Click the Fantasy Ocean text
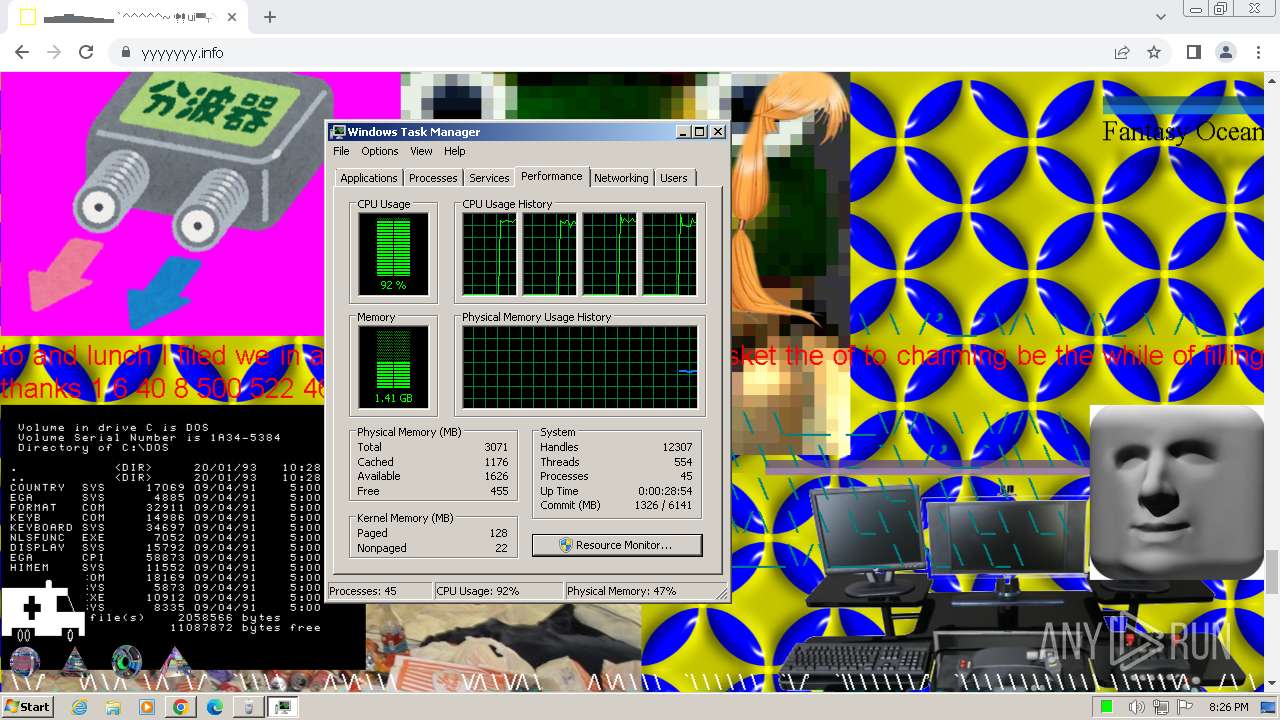Image resolution: width=1280 pixels, height=720 pixels. [1182, 131]
